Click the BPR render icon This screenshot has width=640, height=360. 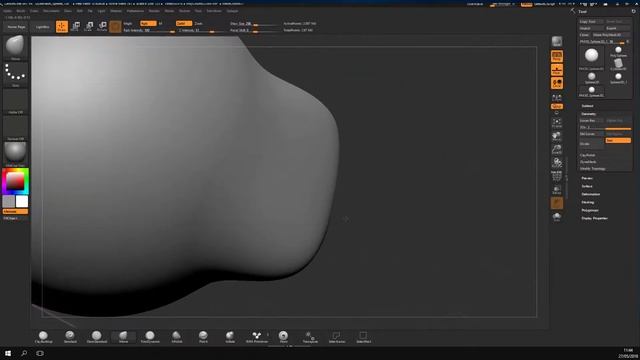click(557, 41)
